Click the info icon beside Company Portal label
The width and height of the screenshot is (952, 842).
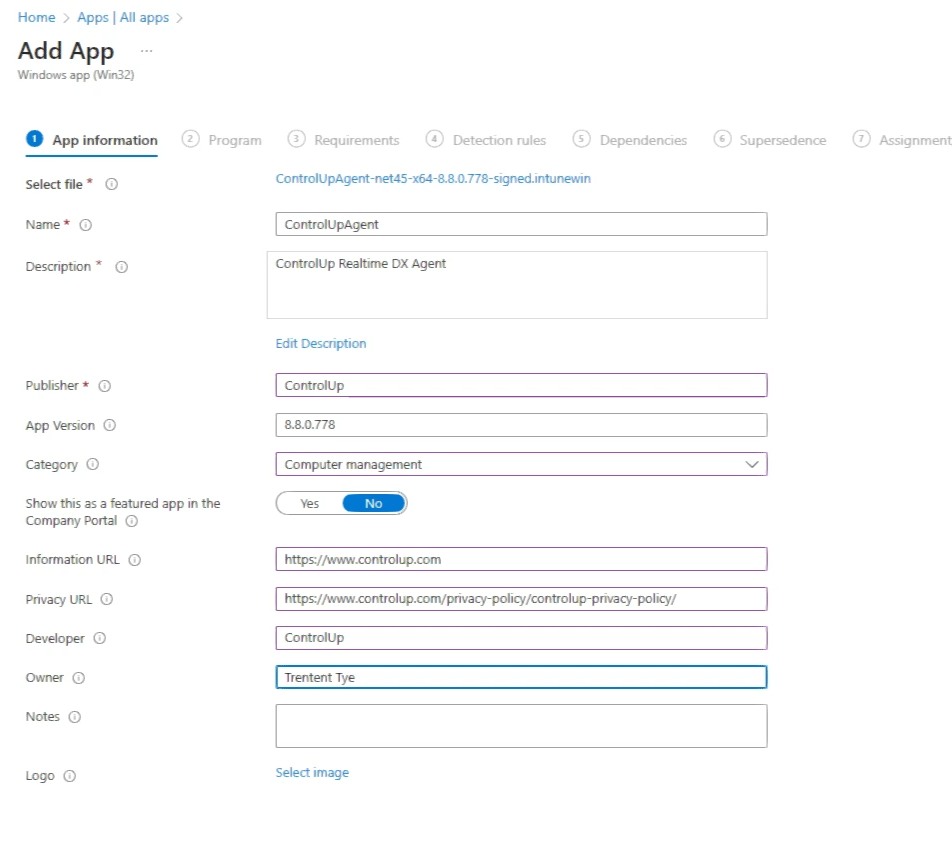[132, 521]
